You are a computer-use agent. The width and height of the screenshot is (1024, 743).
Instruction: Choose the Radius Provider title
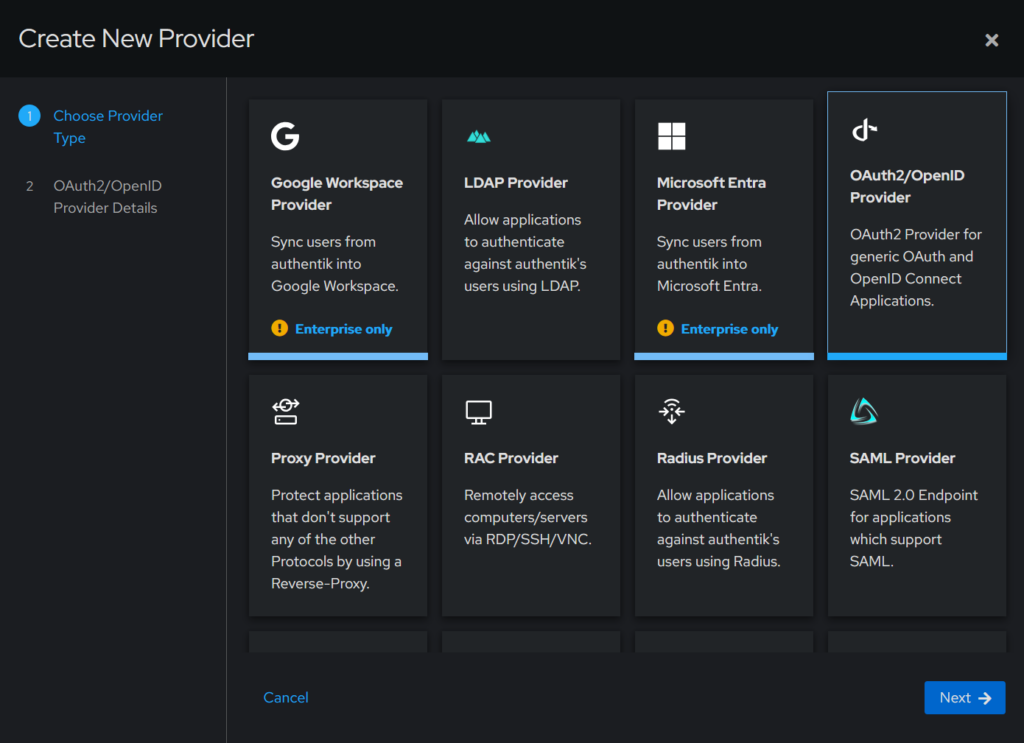[712, 458]
